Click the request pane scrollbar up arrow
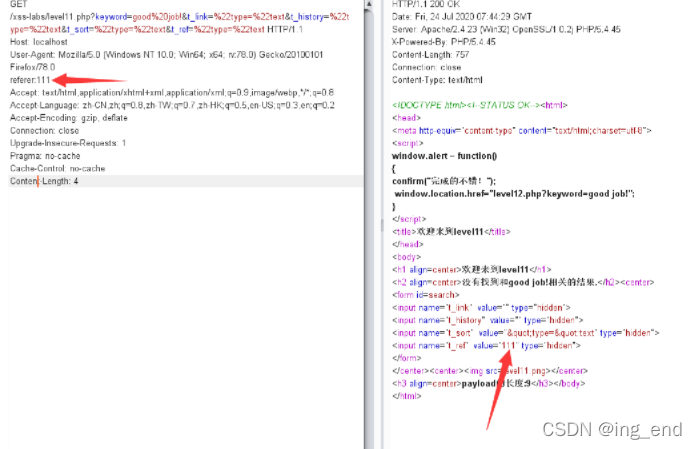Image resolution: width=697 pixels, height=449 pixels. 369,4
